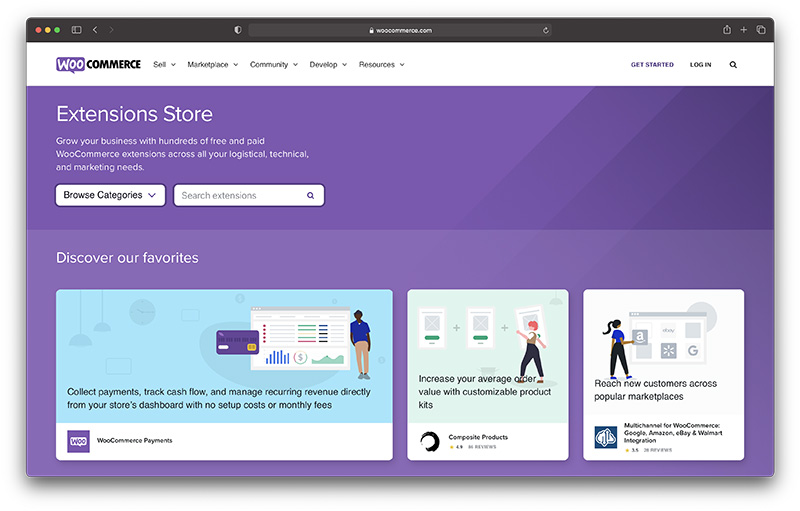800x511 pixels.
Task: Open the Marketplace dropdown menu
Action: pyautogui.click(x=212, y=65)
